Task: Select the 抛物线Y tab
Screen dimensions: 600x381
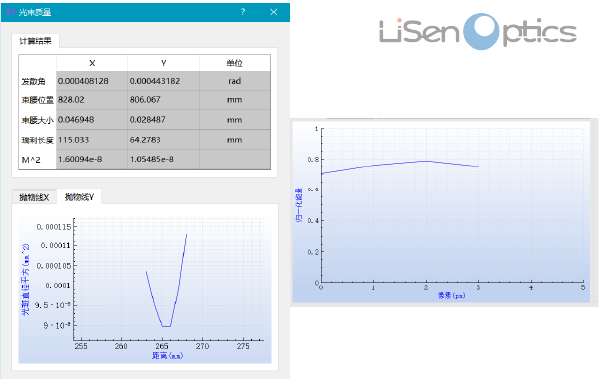Action: [x=79, y=197]
